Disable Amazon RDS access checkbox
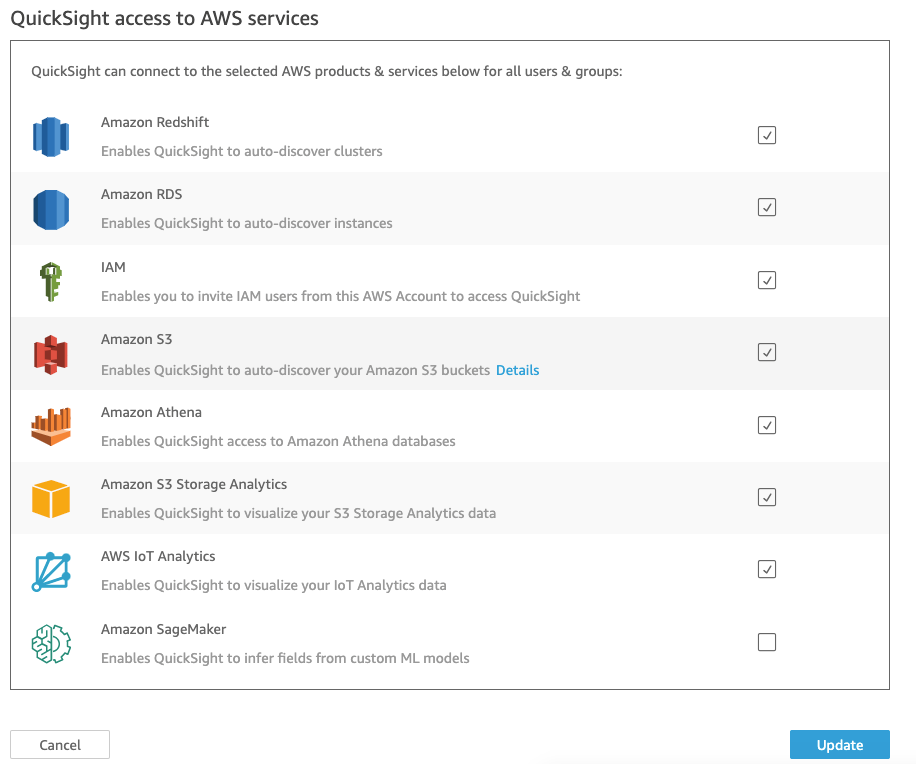Screen dimensions: 916x764 (x=767, y=207)
